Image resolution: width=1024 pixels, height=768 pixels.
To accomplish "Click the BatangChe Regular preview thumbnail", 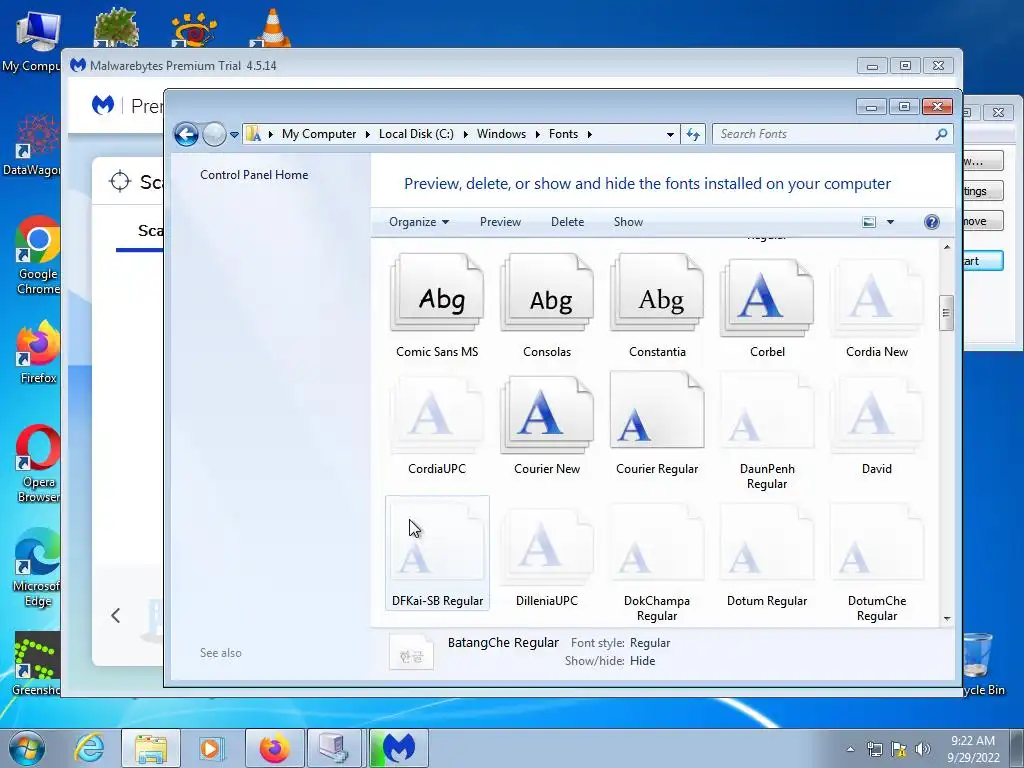I will (411, 652).
